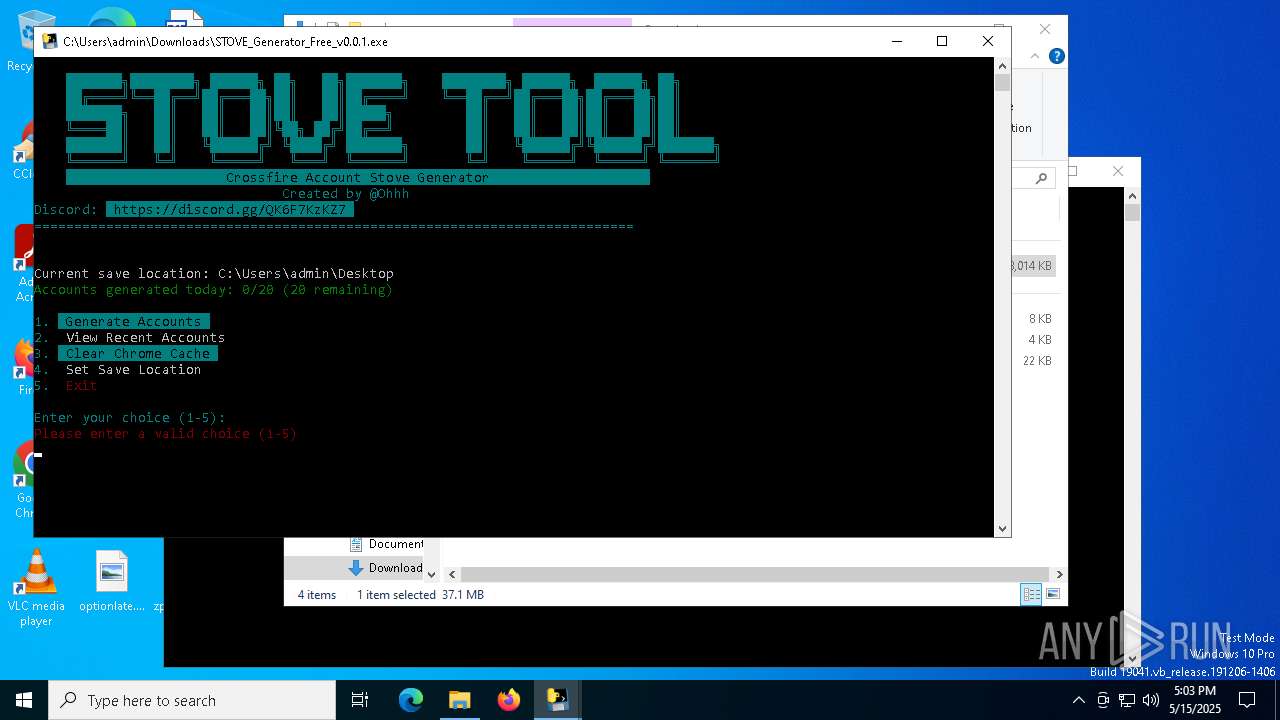Screen dimensions: 1280x720
Task: Click the network icon in the system tray
Action: click(x=1127, y=700)
